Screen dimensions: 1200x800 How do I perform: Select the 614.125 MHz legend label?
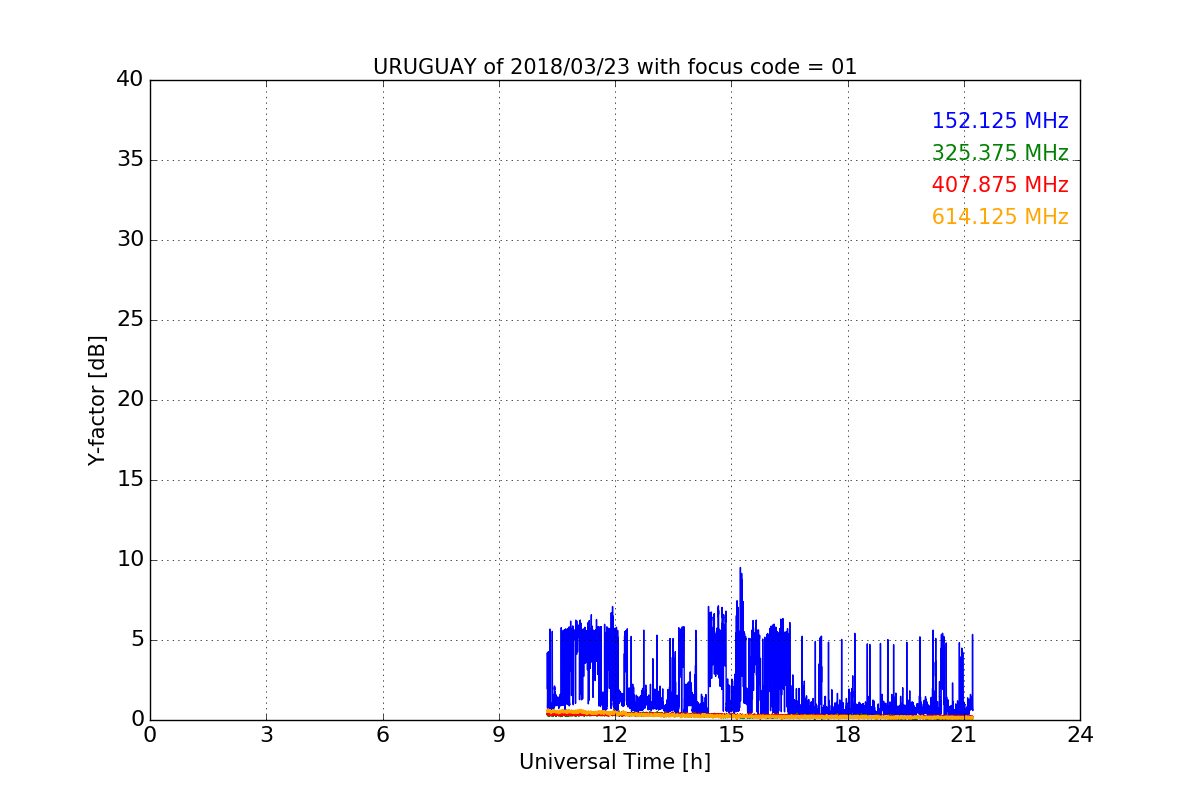(x=1000, y=217)
